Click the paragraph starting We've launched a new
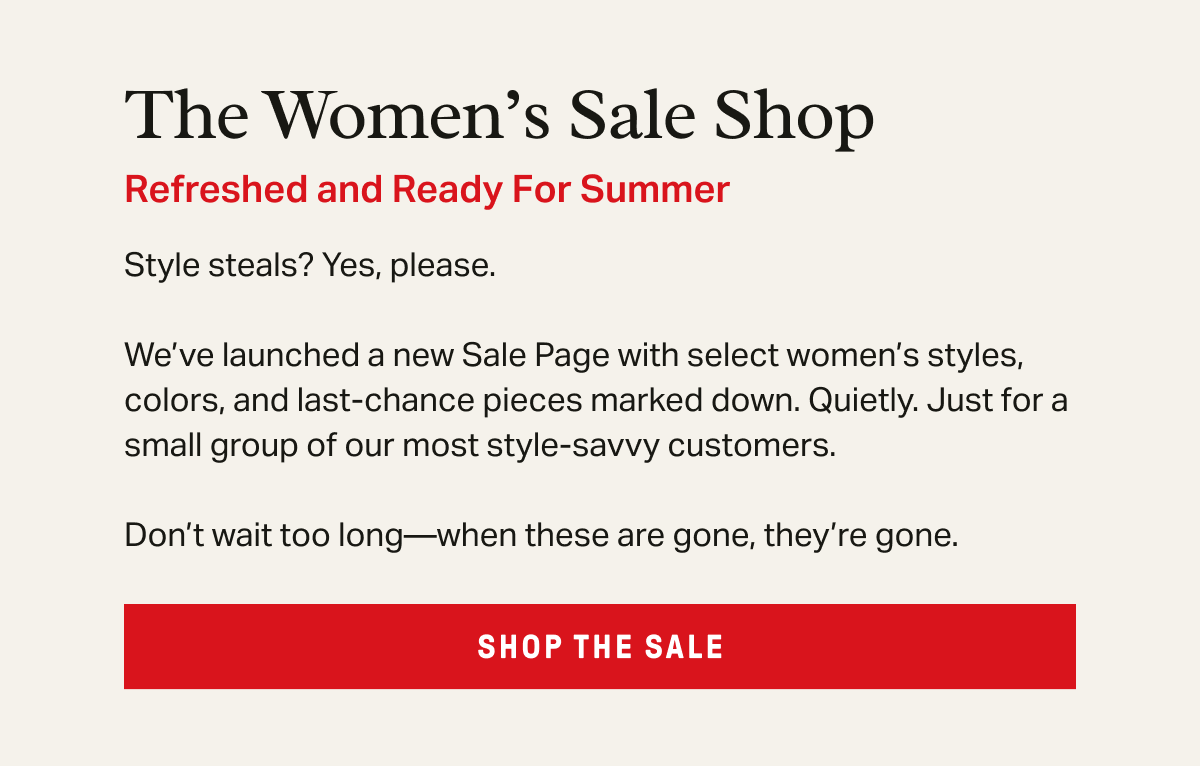The image size is (1200, 766). click(x=596, y=400)
